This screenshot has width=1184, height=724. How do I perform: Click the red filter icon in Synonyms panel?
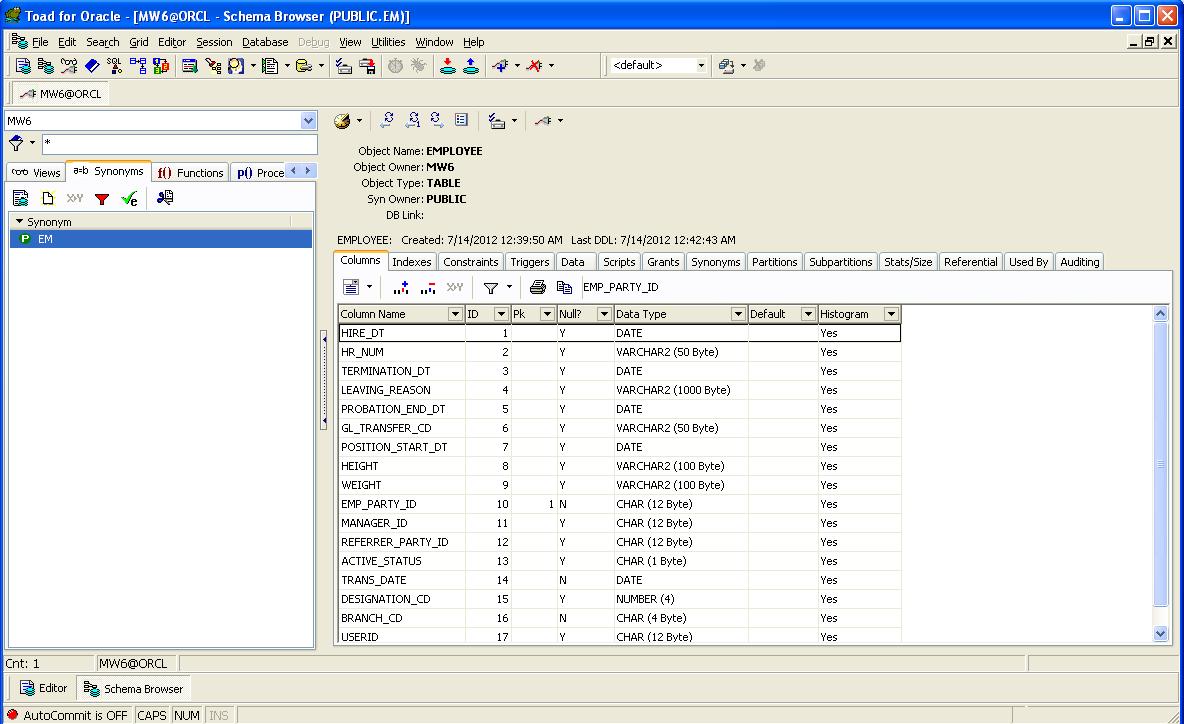tap(102, 199)
